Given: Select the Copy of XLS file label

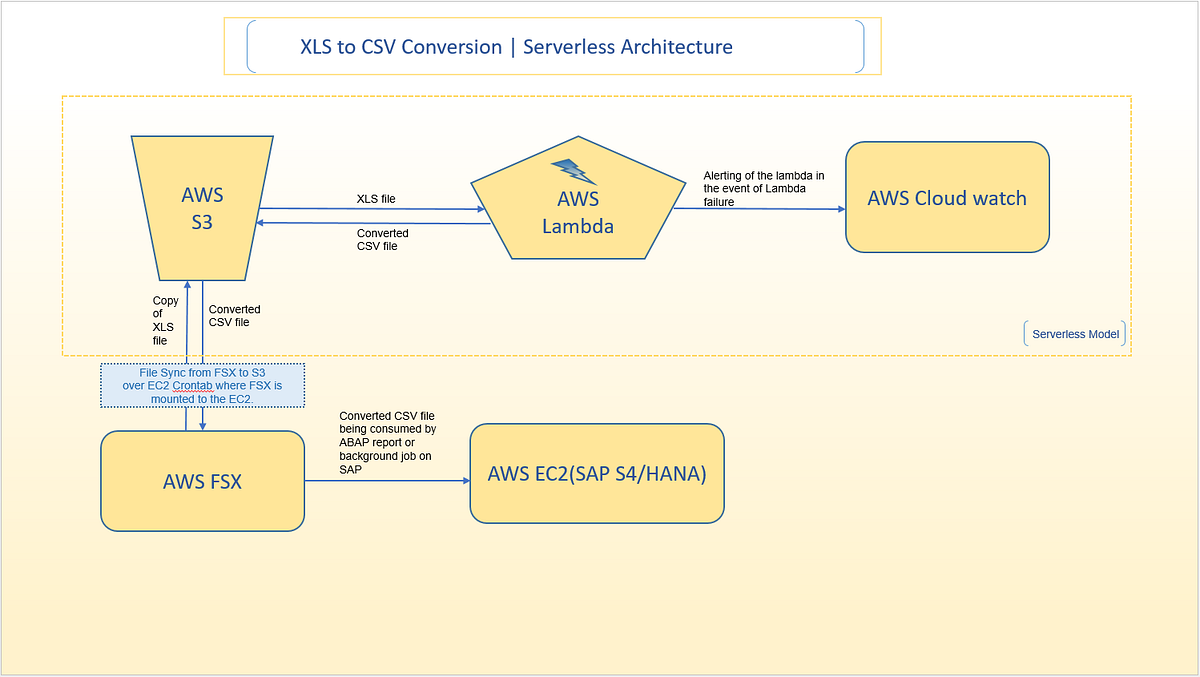Looking at the screenshot, I should coord(163,320).
